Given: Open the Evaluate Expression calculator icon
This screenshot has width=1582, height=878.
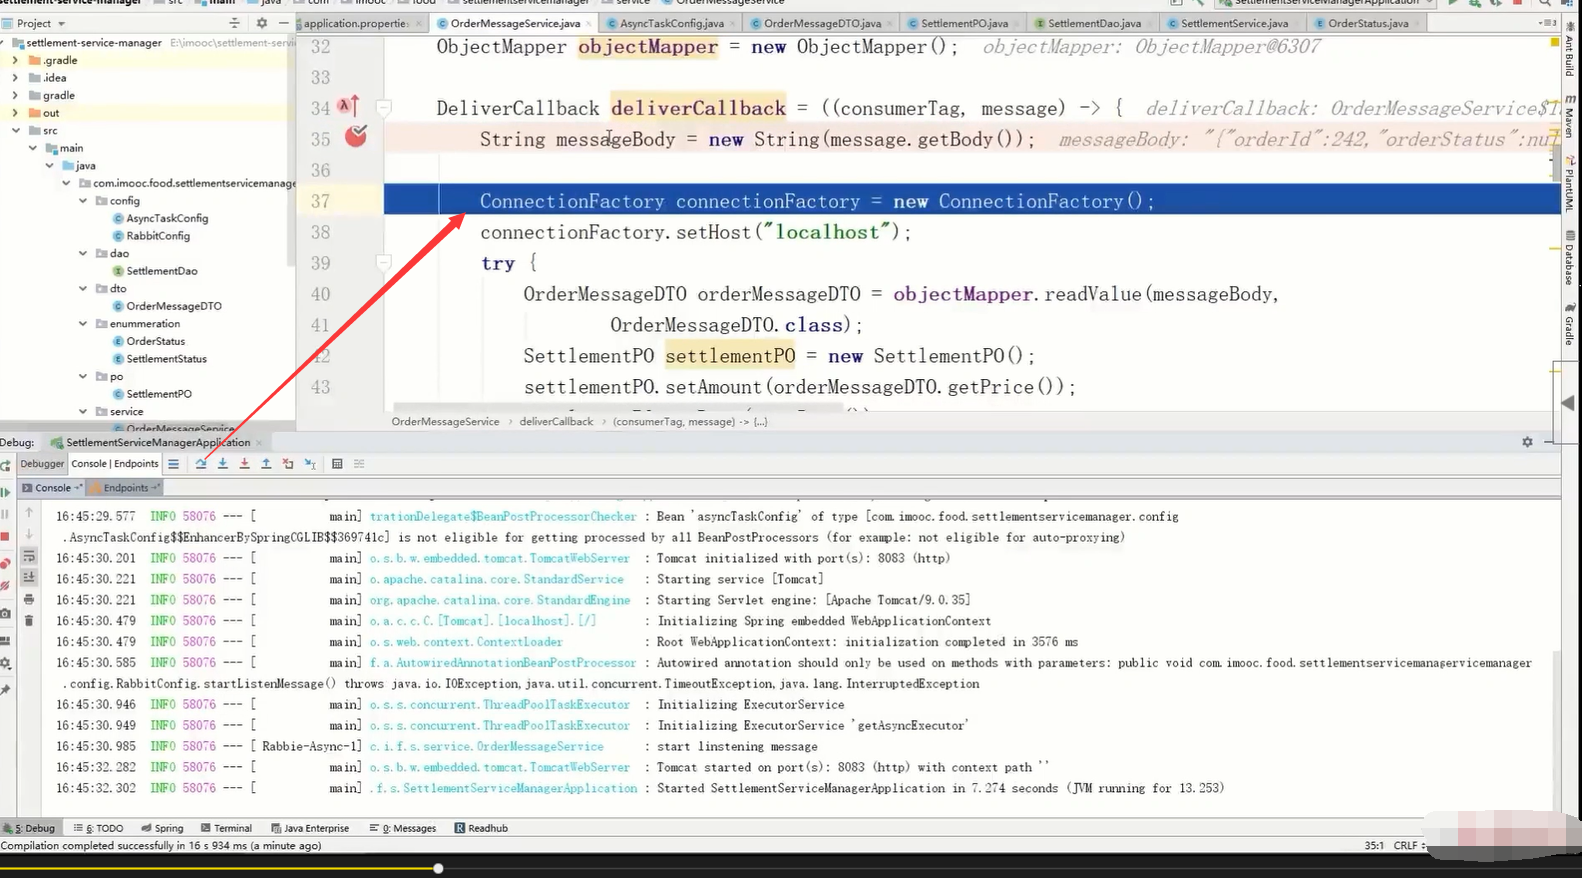Looking at the screenshot, I should point(337,464).
